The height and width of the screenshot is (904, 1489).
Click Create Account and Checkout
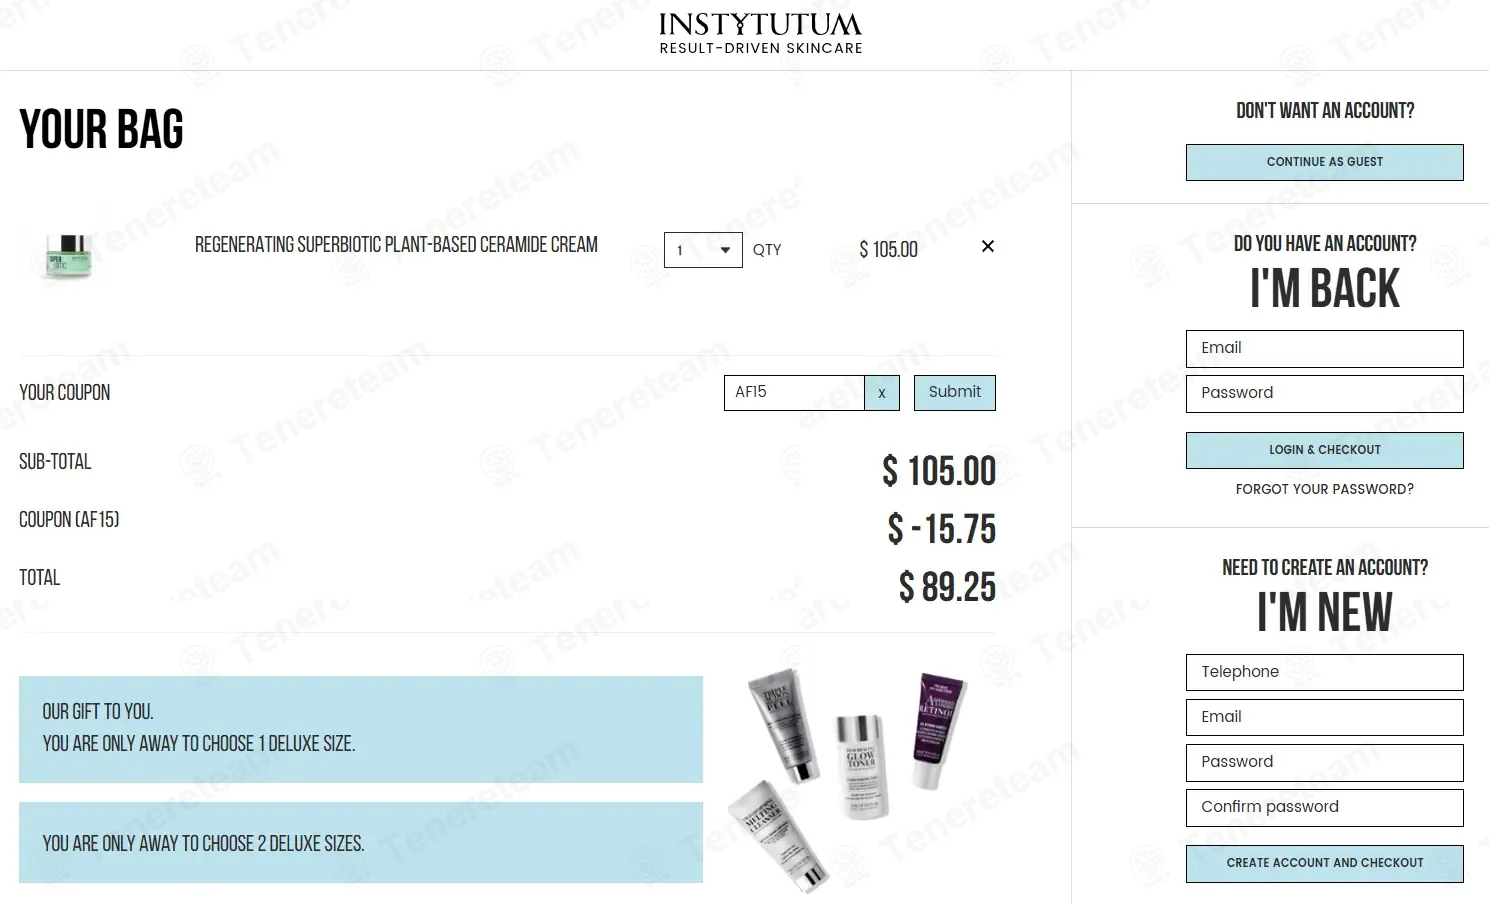coord(1324,863)
